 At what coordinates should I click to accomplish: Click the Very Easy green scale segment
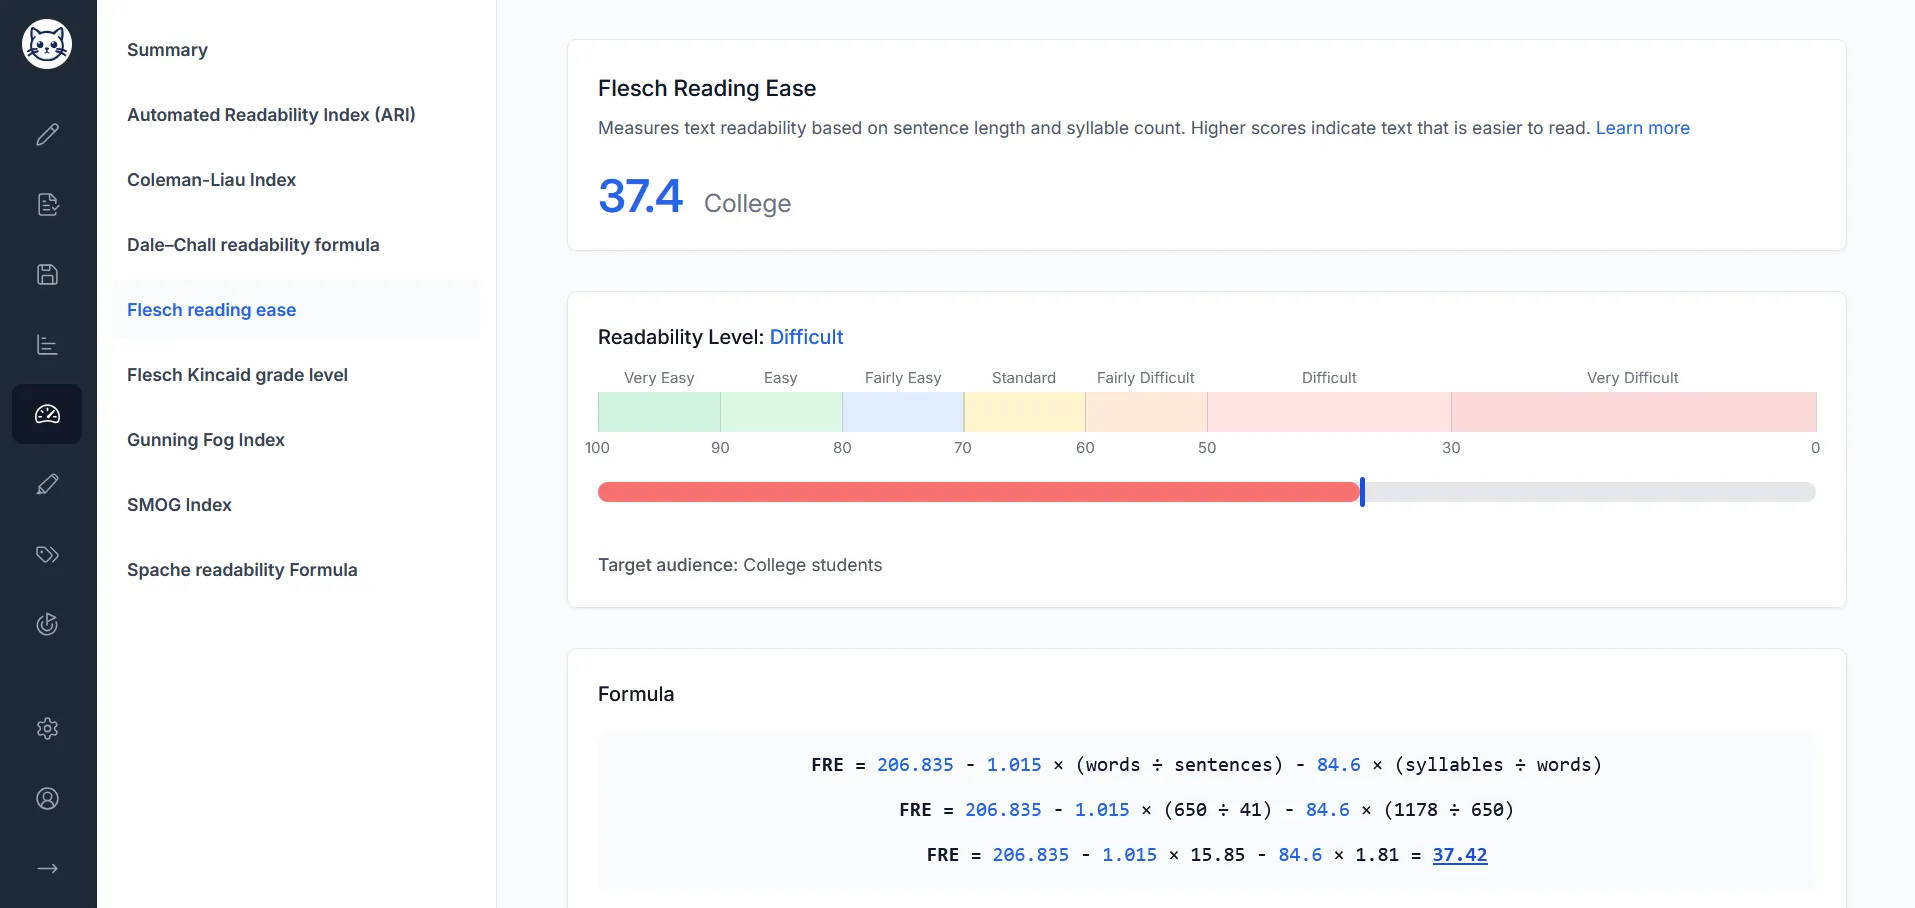pyautogui.click(x=659, y=412)
